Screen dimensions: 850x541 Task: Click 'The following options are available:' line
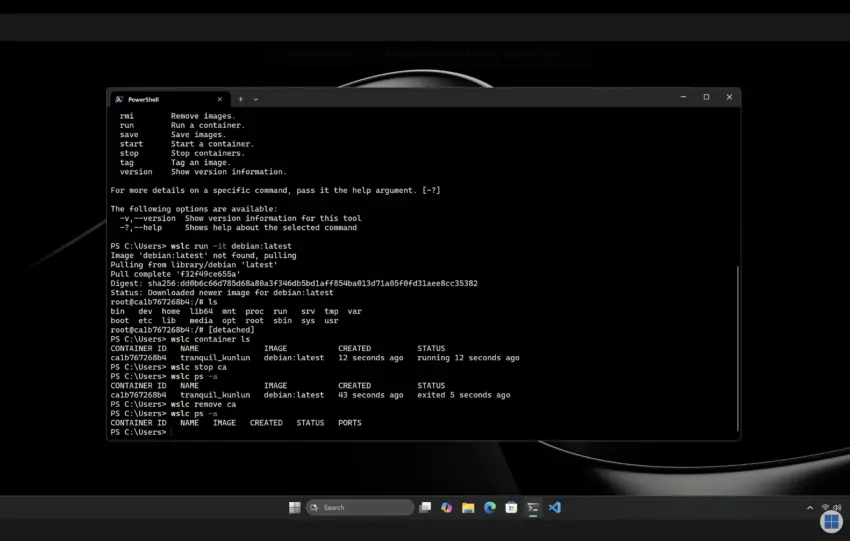(194, 209)
